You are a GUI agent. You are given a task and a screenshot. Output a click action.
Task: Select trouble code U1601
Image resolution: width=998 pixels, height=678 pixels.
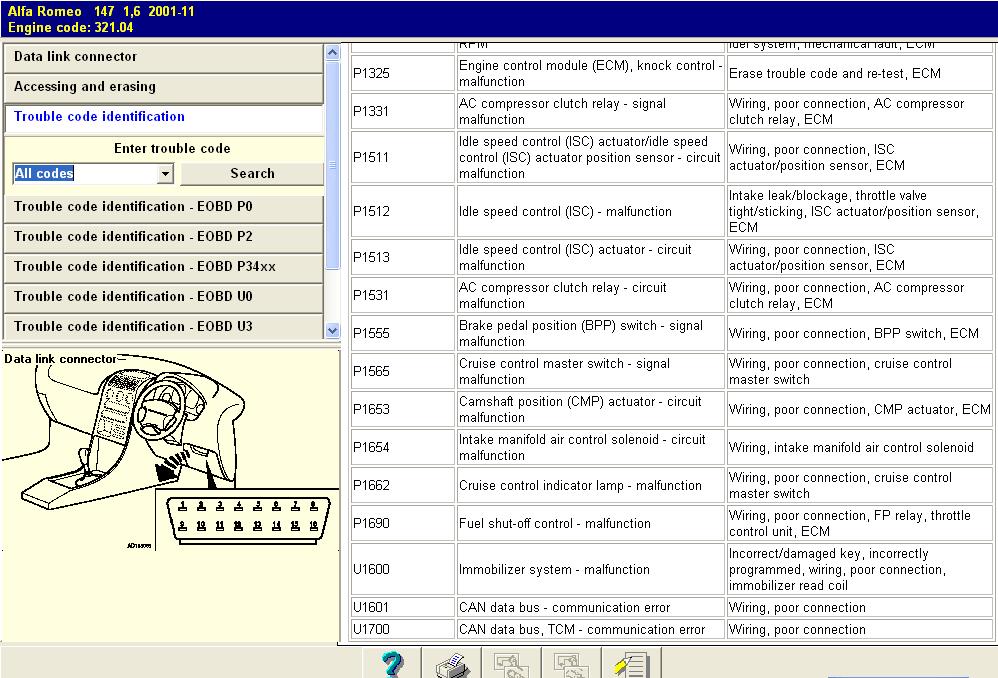[x=402, y=607]
